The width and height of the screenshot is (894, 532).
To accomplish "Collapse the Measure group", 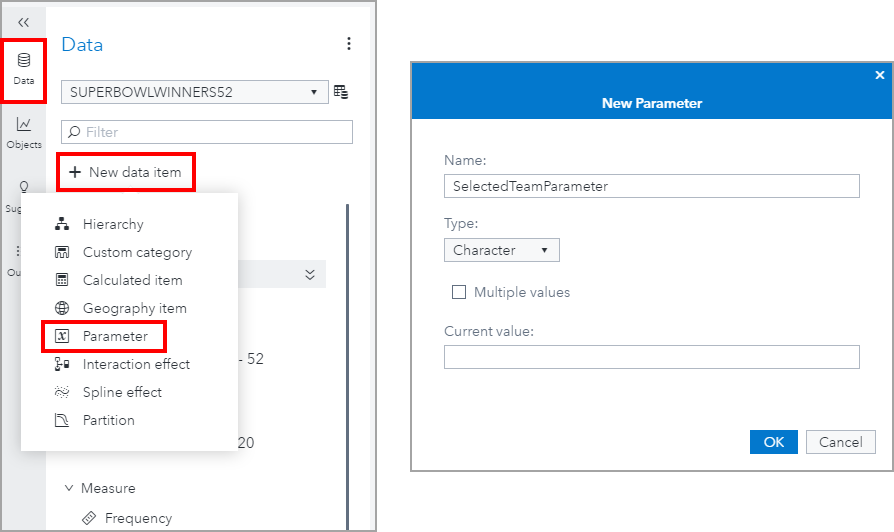I will pos(69,488).
